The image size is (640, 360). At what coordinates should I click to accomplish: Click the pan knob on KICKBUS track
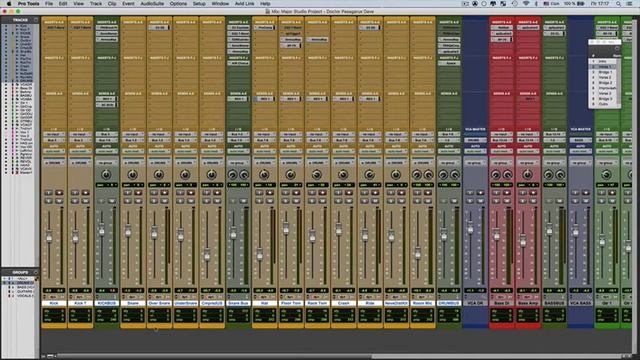point(106,175)
